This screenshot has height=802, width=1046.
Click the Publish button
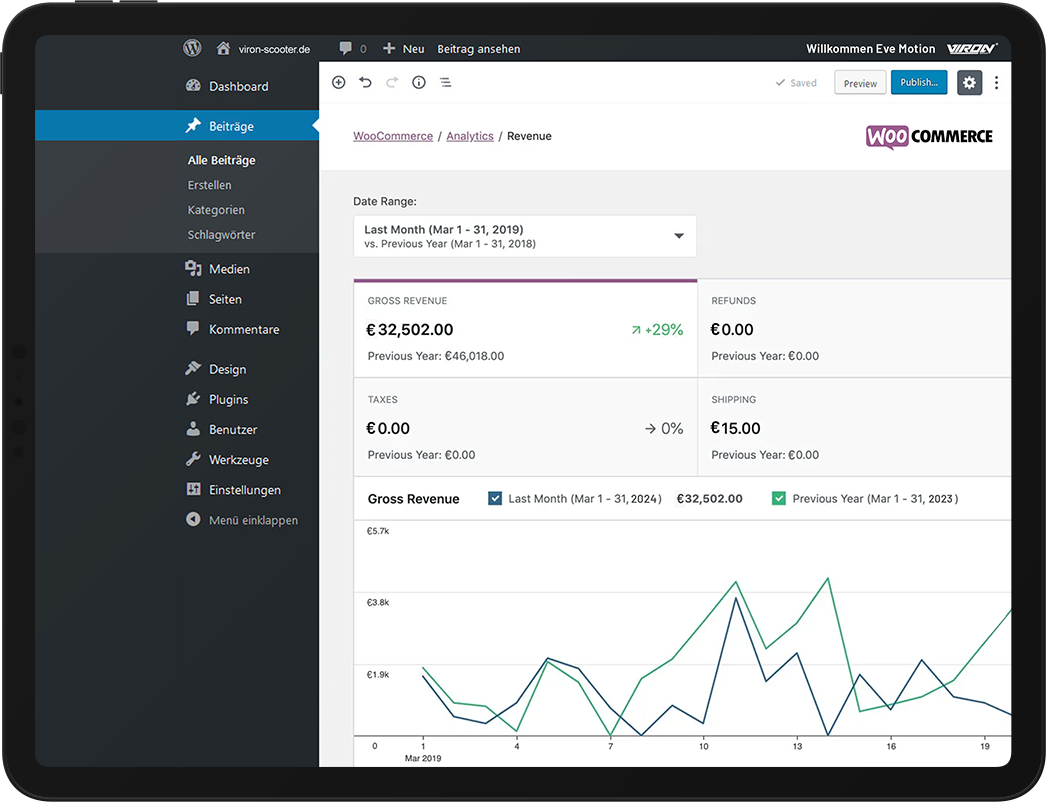tap(919, 82)
